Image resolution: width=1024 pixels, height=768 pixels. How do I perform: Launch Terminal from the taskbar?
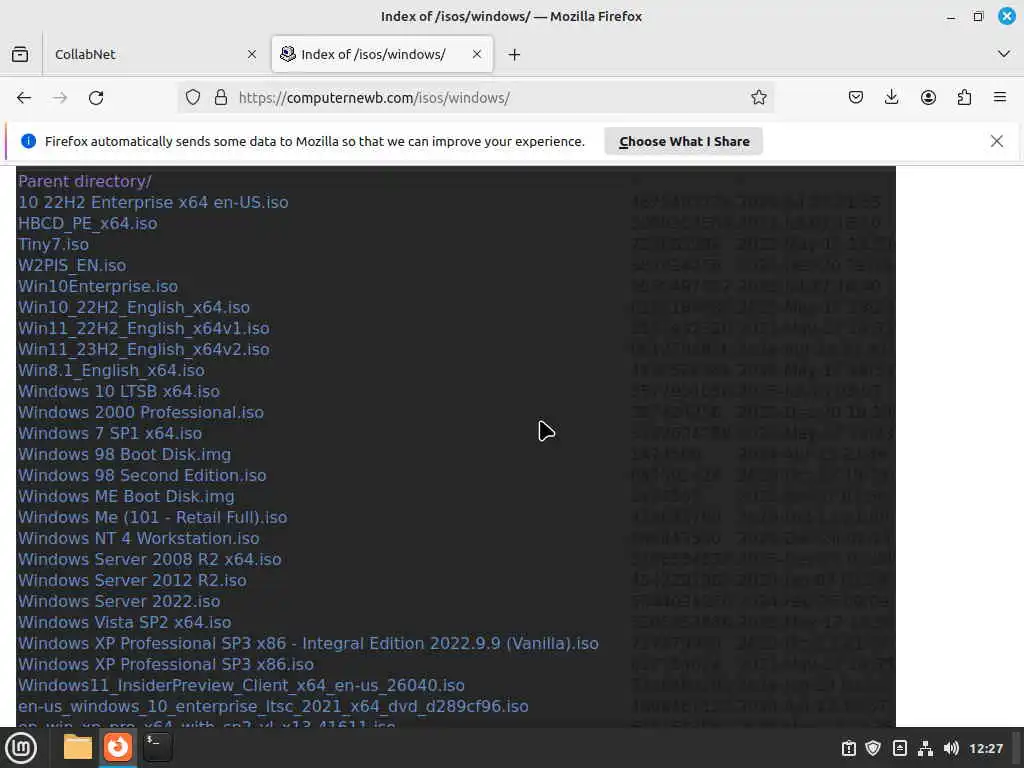(x=157, y=747)
